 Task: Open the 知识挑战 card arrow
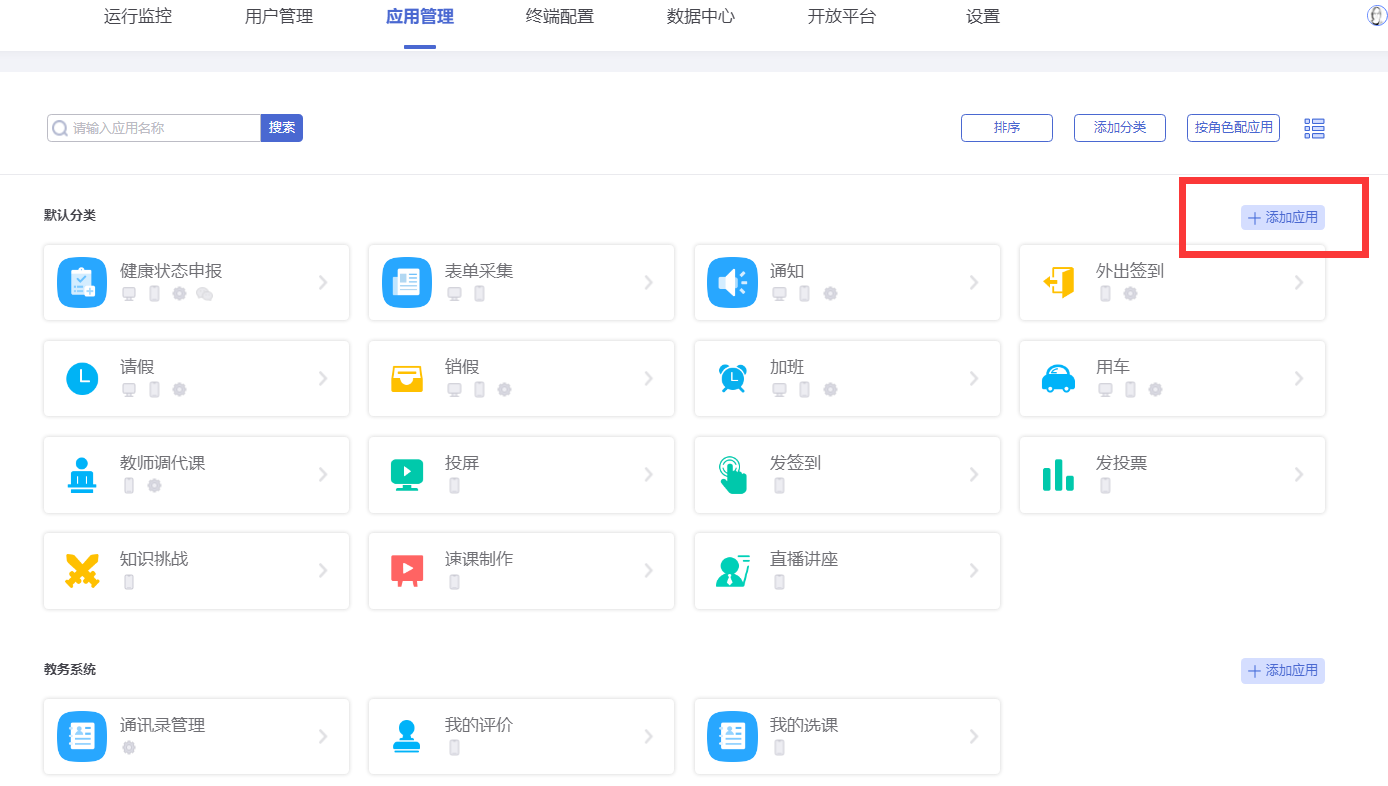[x=323, y=571]
